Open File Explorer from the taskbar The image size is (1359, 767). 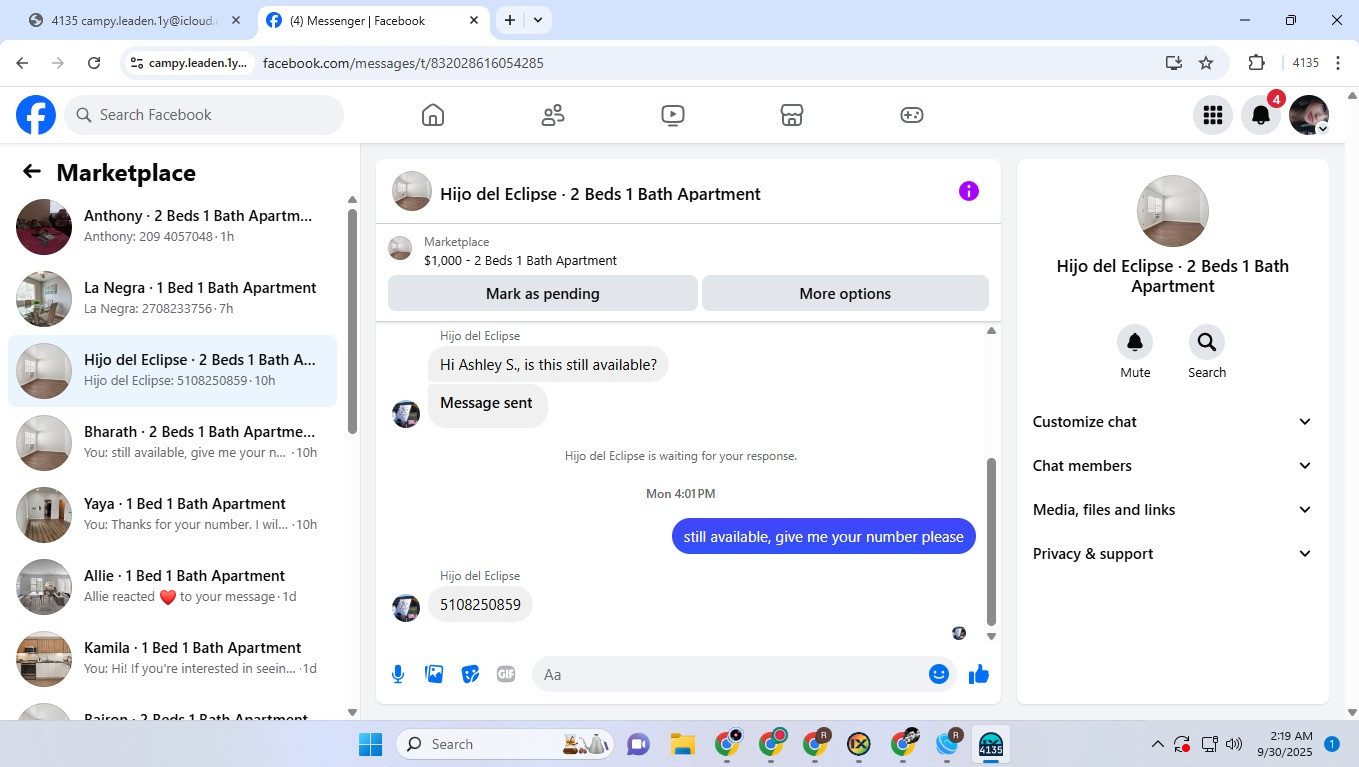[683, 744]
